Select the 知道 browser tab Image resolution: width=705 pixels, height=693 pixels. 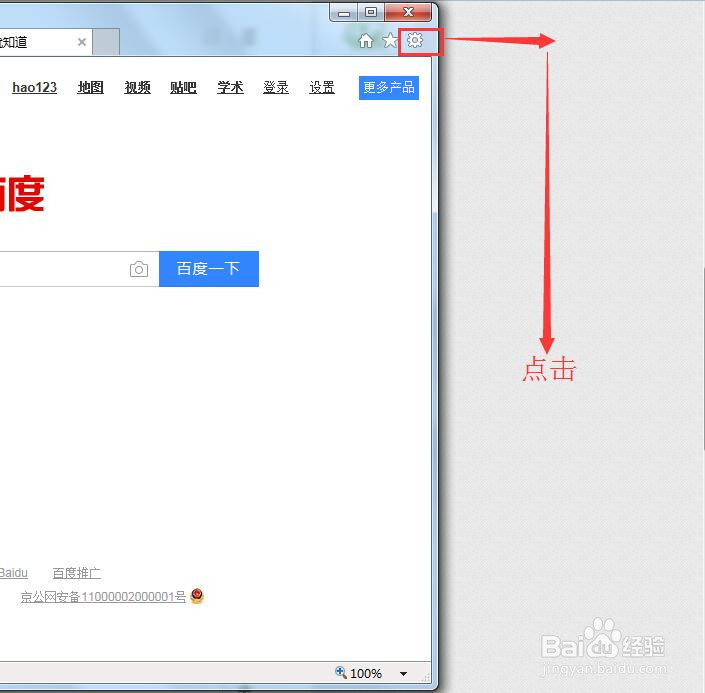(45, 42)
